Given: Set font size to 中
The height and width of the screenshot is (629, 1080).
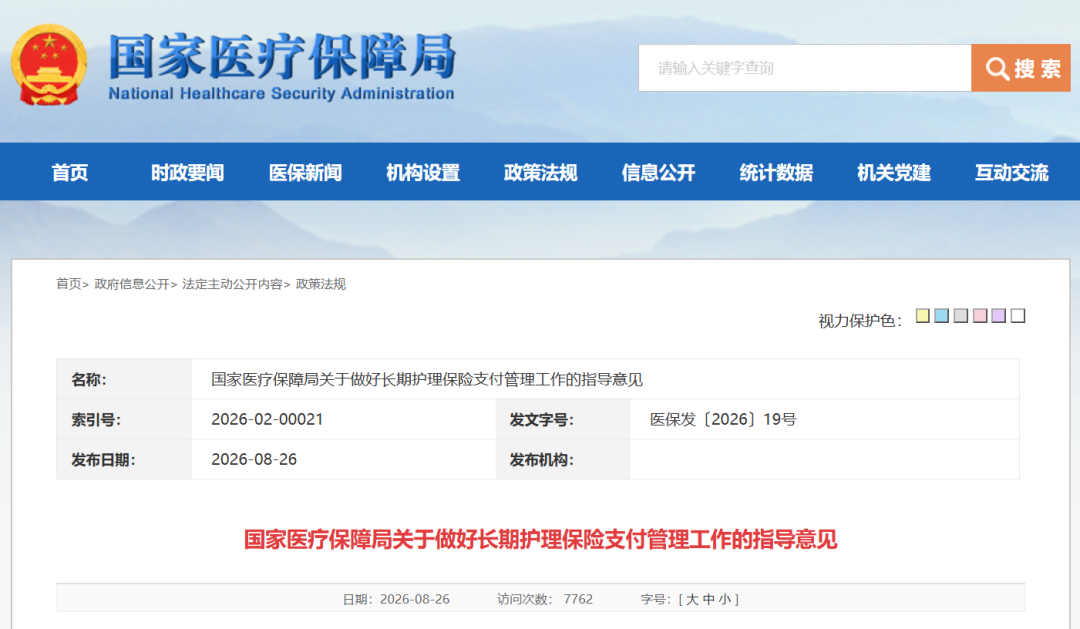Looking at the screenshot, I should (x=709, y=599).
